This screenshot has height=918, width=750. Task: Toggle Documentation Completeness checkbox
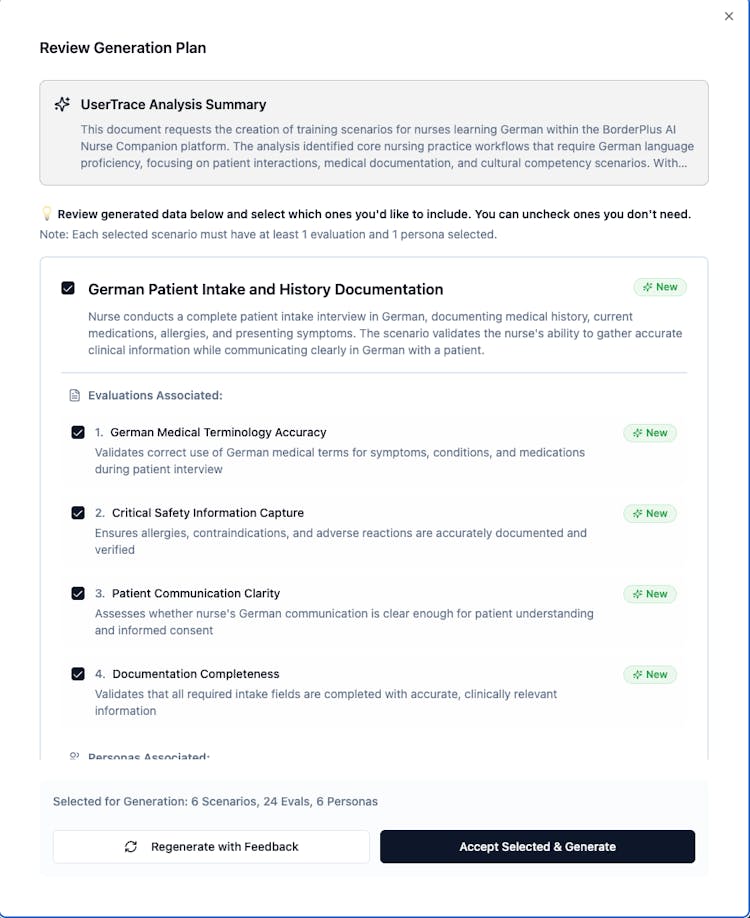click(x=78, y=674)
